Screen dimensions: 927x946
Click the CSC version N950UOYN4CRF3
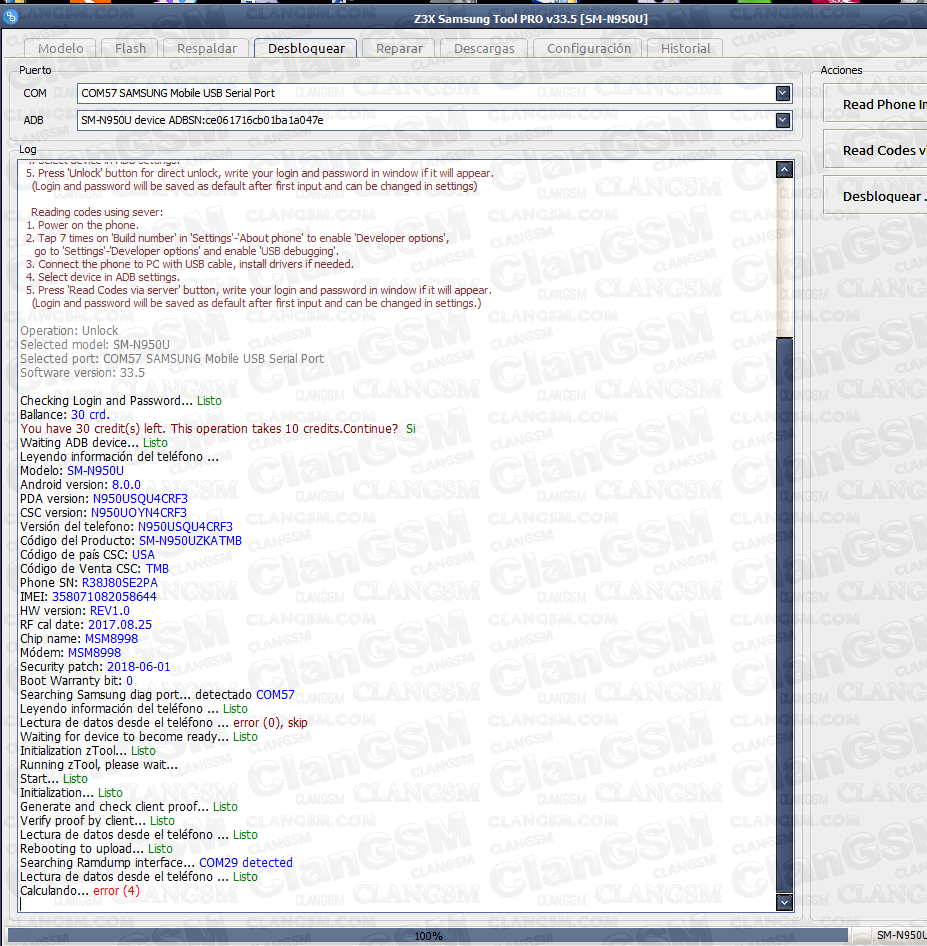[x=139, y=513]
